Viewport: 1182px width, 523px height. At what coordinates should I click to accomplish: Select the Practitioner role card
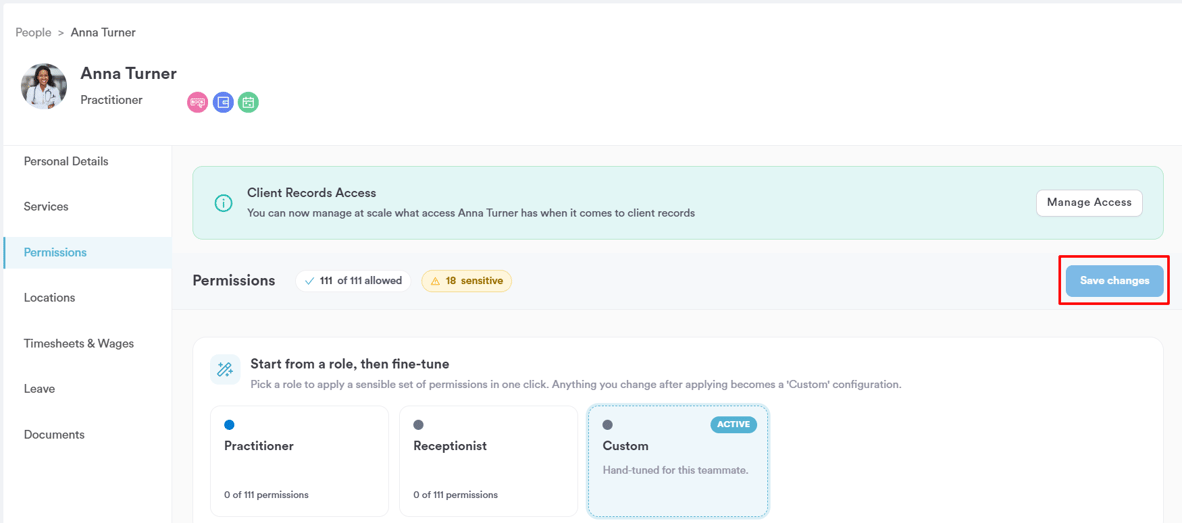[x=299, y=461]
